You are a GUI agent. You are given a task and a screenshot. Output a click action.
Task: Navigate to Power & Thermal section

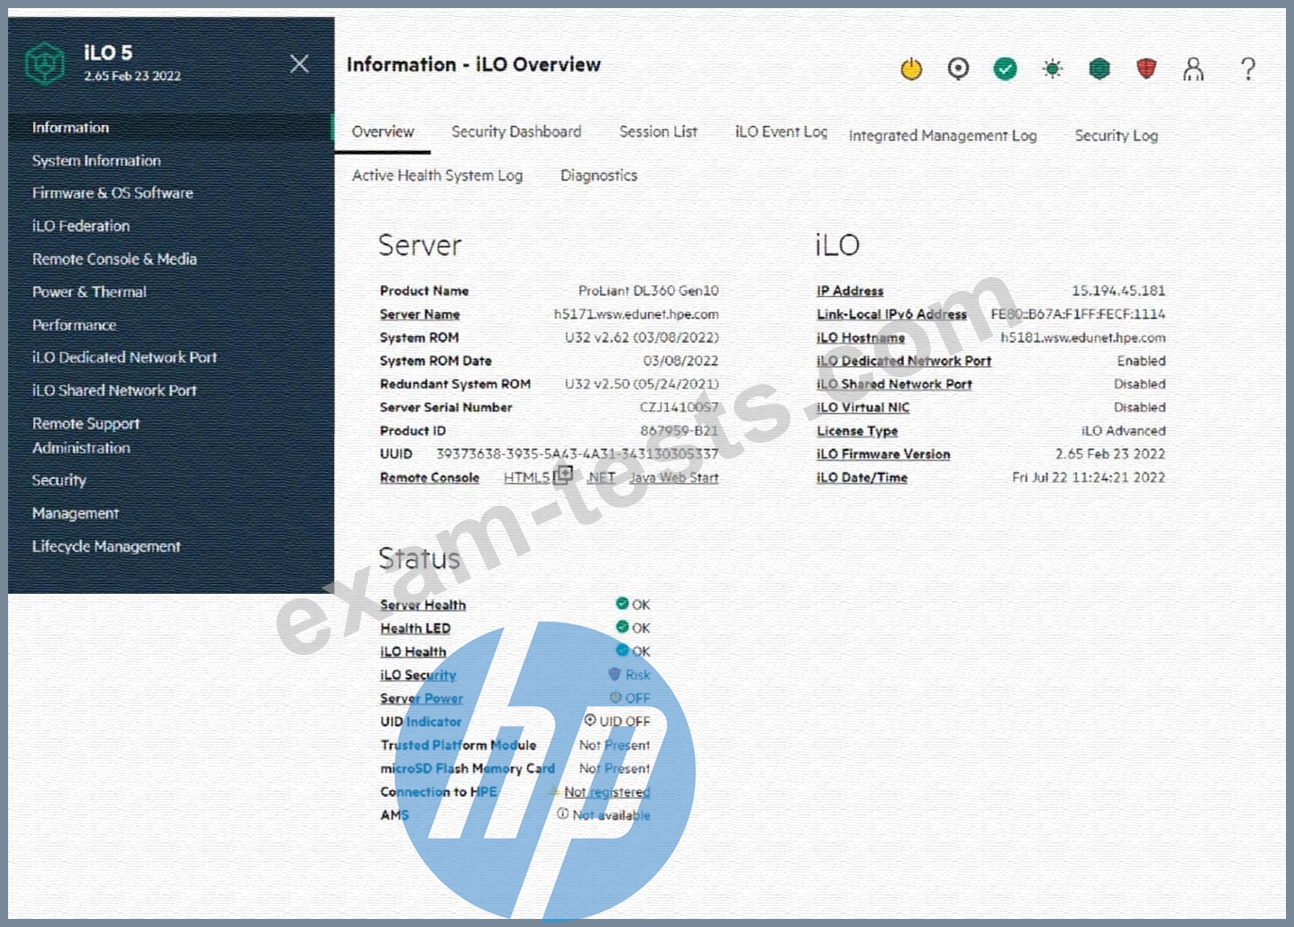89,292
